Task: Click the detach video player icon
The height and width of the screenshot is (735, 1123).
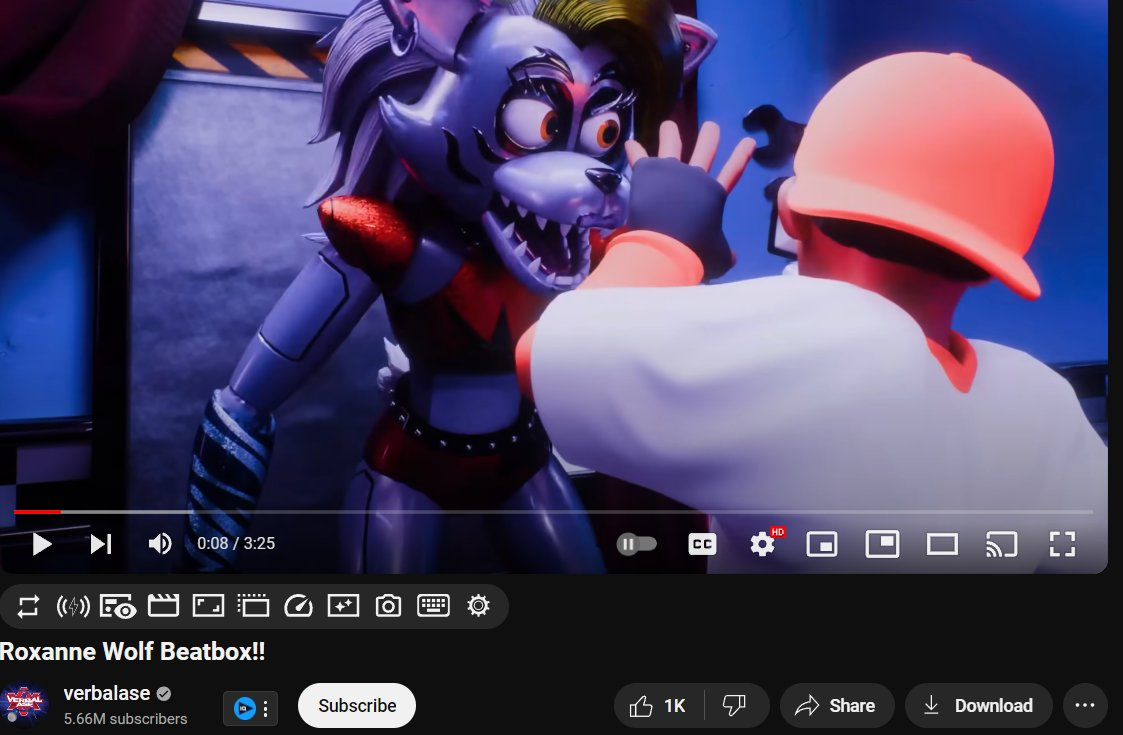Action: pos(253,606)
